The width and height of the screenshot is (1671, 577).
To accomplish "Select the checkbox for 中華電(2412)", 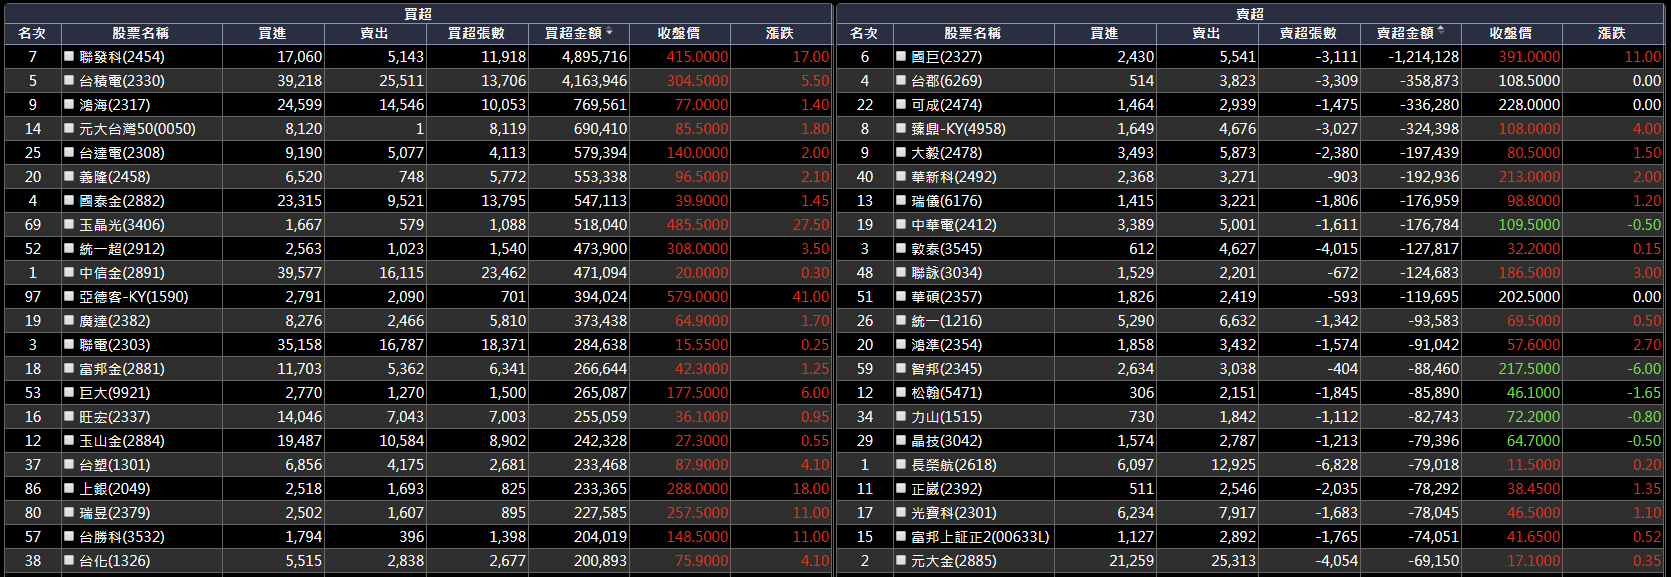I will click(x=901, y=225).
